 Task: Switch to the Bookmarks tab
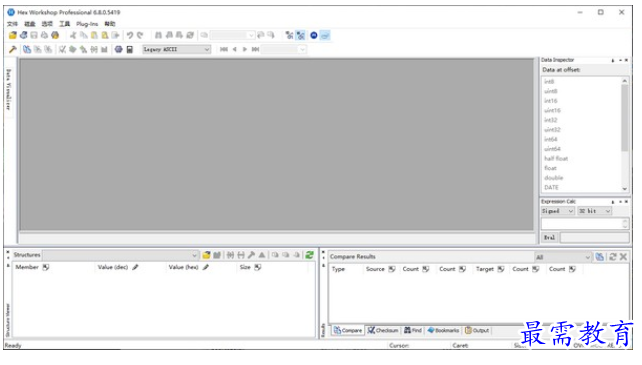click(x=443, y=330)
